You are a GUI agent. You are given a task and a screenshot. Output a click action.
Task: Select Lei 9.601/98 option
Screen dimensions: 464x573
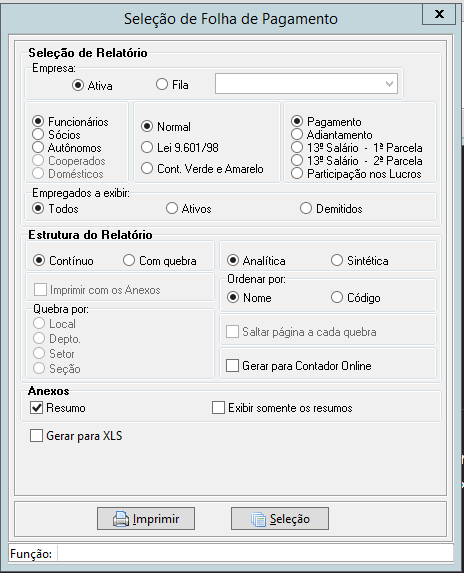point(147,147)
